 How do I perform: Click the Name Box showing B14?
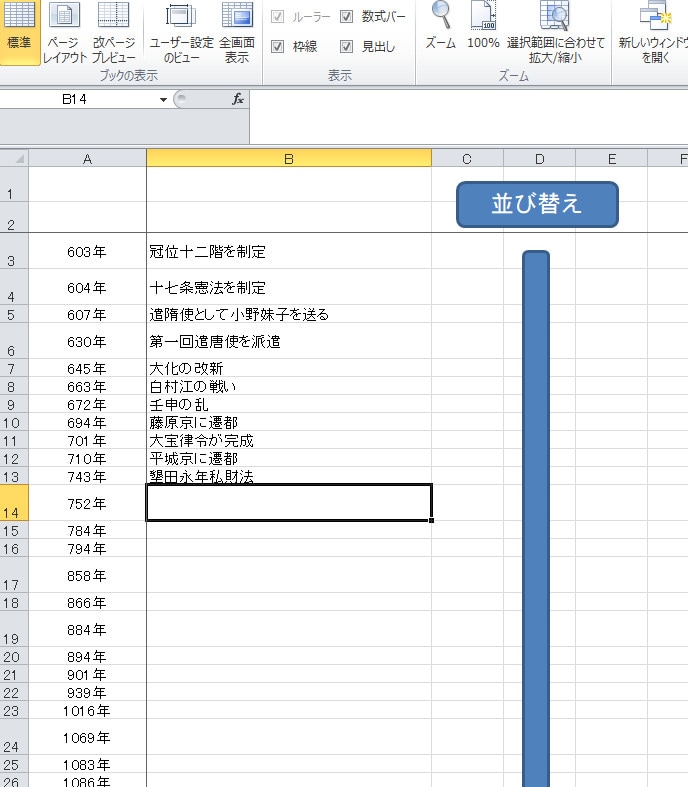pyautogui.click(x=75, y=99)
